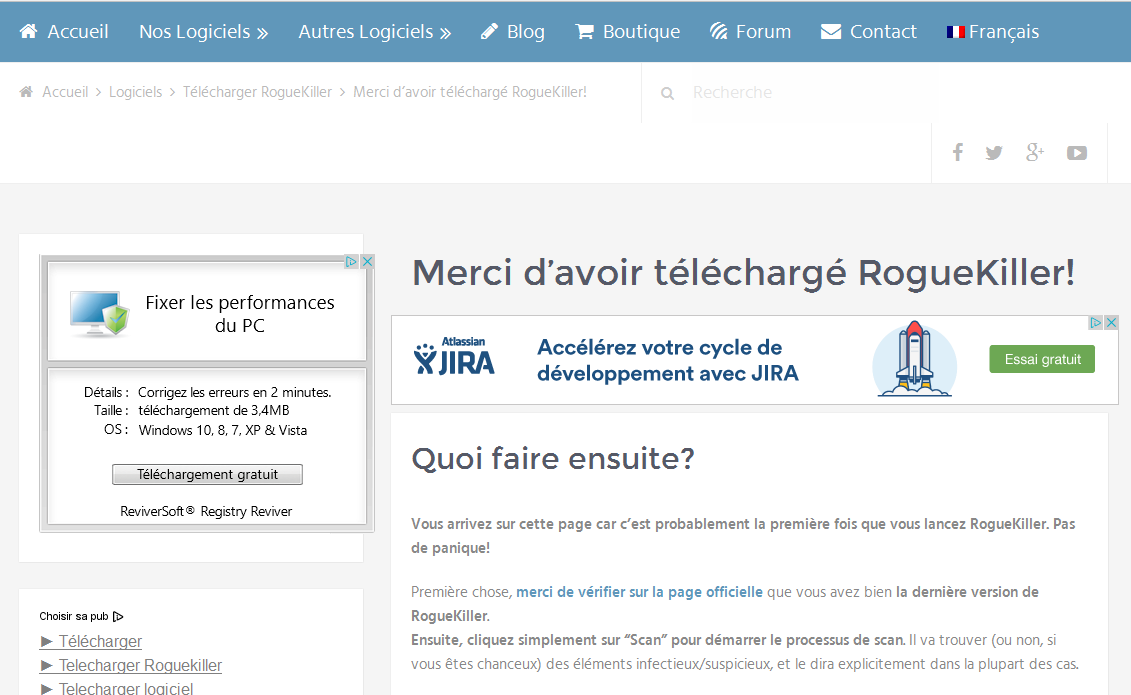Click AdChoices icon on ReviverSoft ad
This screenshot has width=1131, height=695.
coord(351,262)
